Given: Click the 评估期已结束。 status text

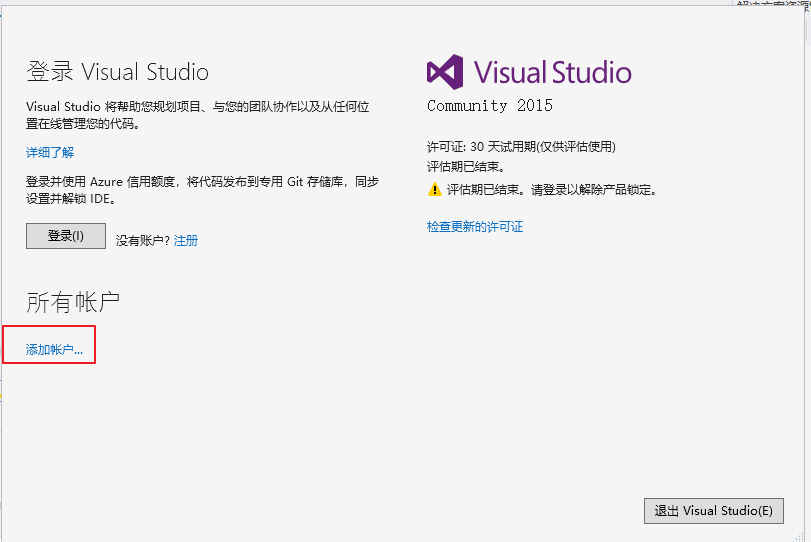Looking at the screenshot, I should pos(466,167).
